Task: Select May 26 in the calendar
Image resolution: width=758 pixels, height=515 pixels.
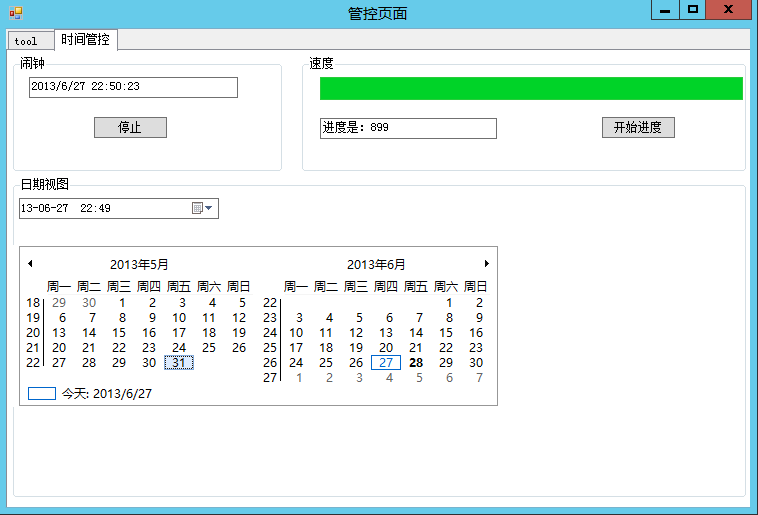Action: click(239, 348)
